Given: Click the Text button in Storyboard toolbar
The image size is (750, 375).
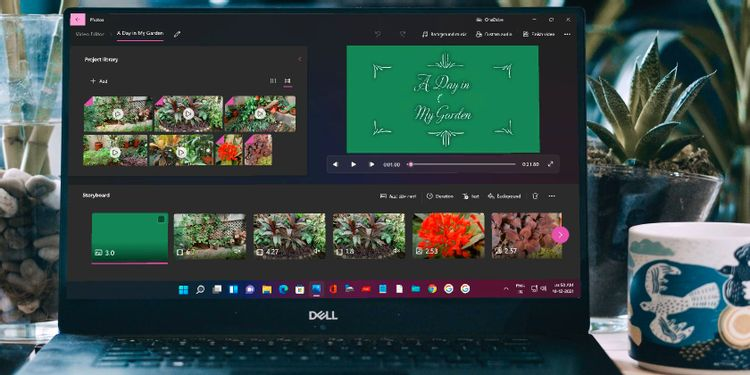Looking at the screenshot, I should 471,196.
